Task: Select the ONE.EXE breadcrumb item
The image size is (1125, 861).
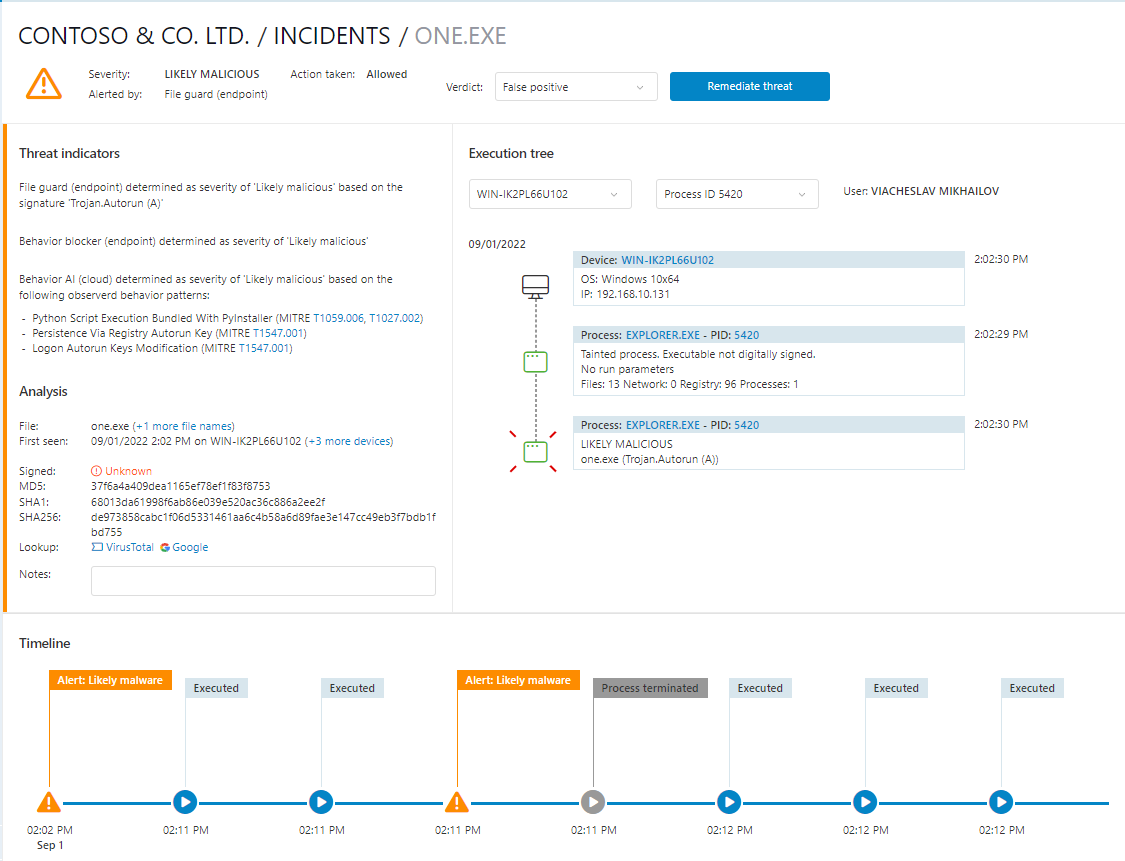Action: tap(460, 35)
